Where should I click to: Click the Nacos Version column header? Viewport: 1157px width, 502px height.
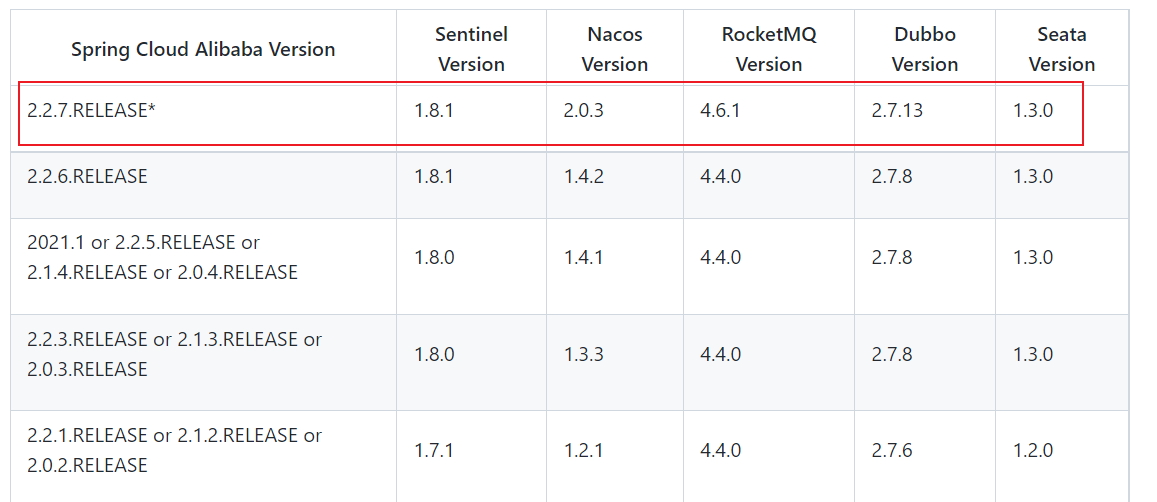tap(615, 49)
